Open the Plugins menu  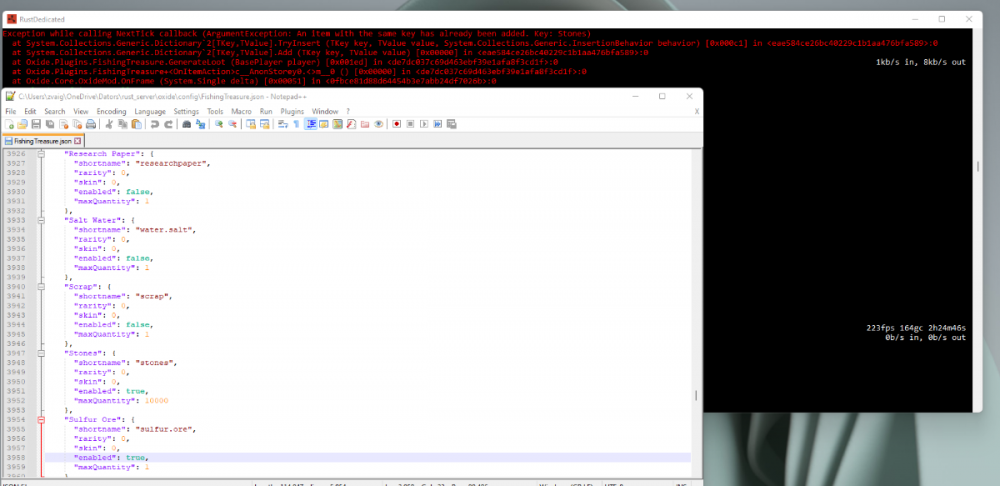pos(294,111)
